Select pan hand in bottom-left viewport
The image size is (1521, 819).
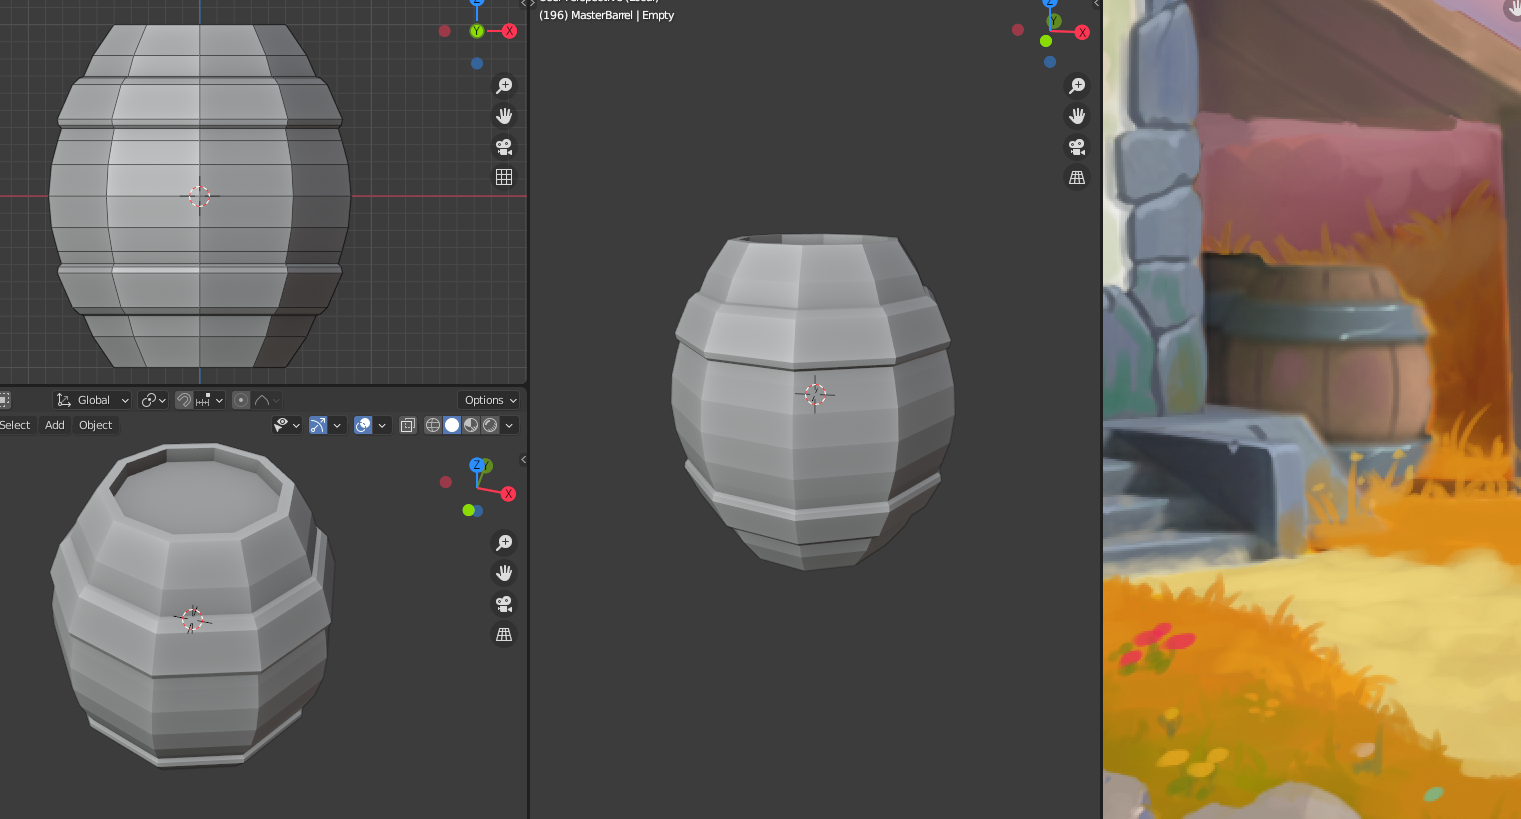click(504, 573)
